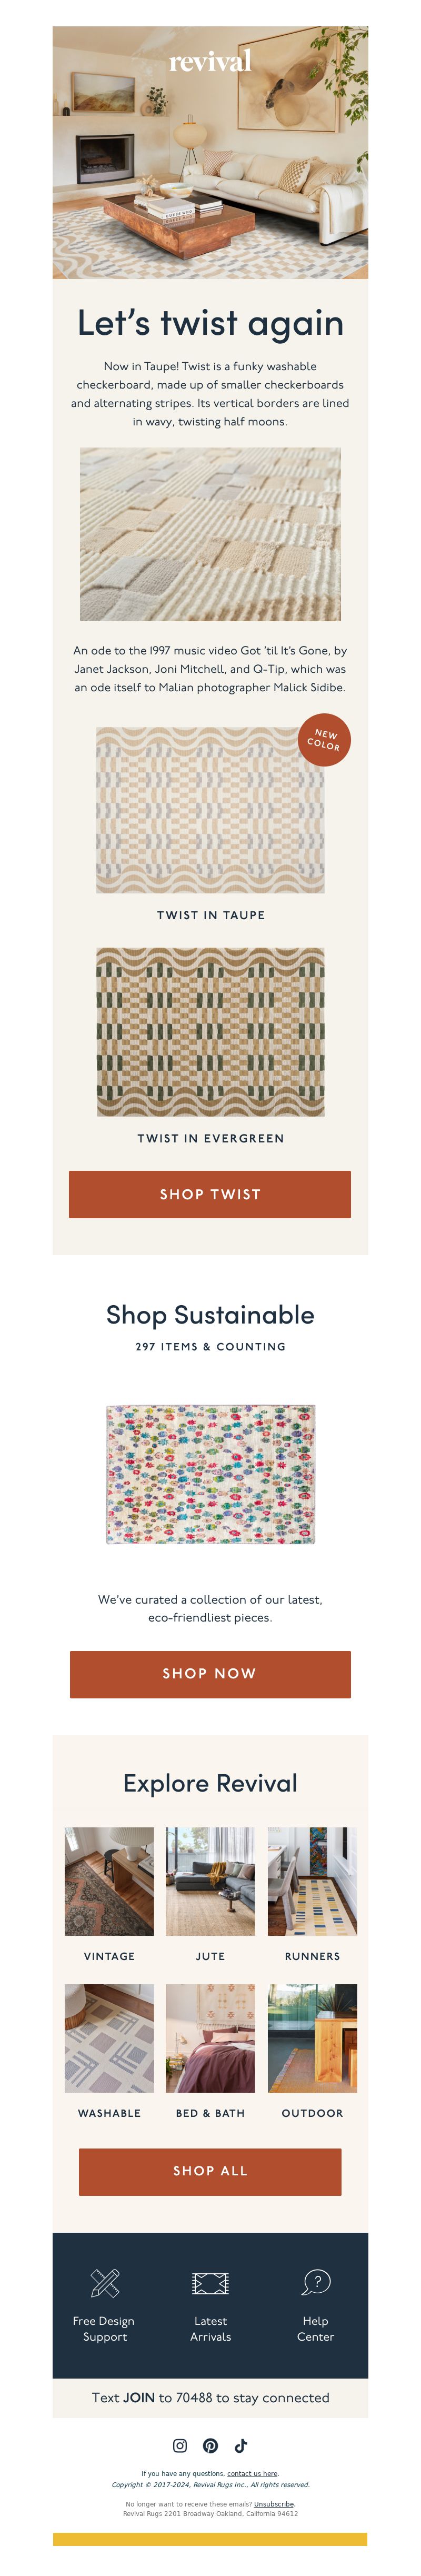Open the Jute category image
Screen dimensions: 421x2576
210,1881
